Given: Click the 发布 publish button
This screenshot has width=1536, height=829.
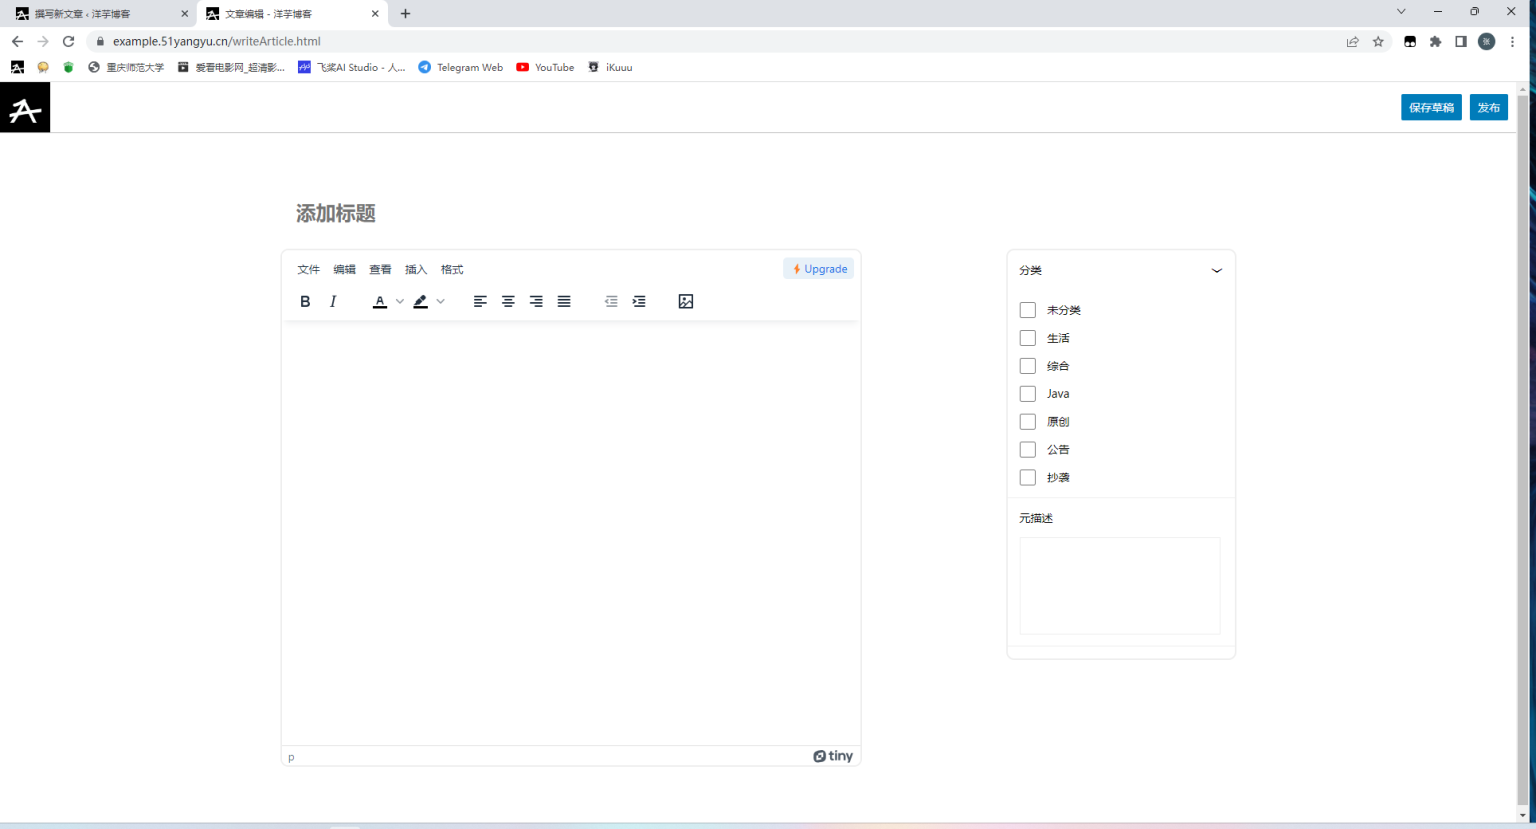Looking at the screenshot, I should coord(1488,107).
